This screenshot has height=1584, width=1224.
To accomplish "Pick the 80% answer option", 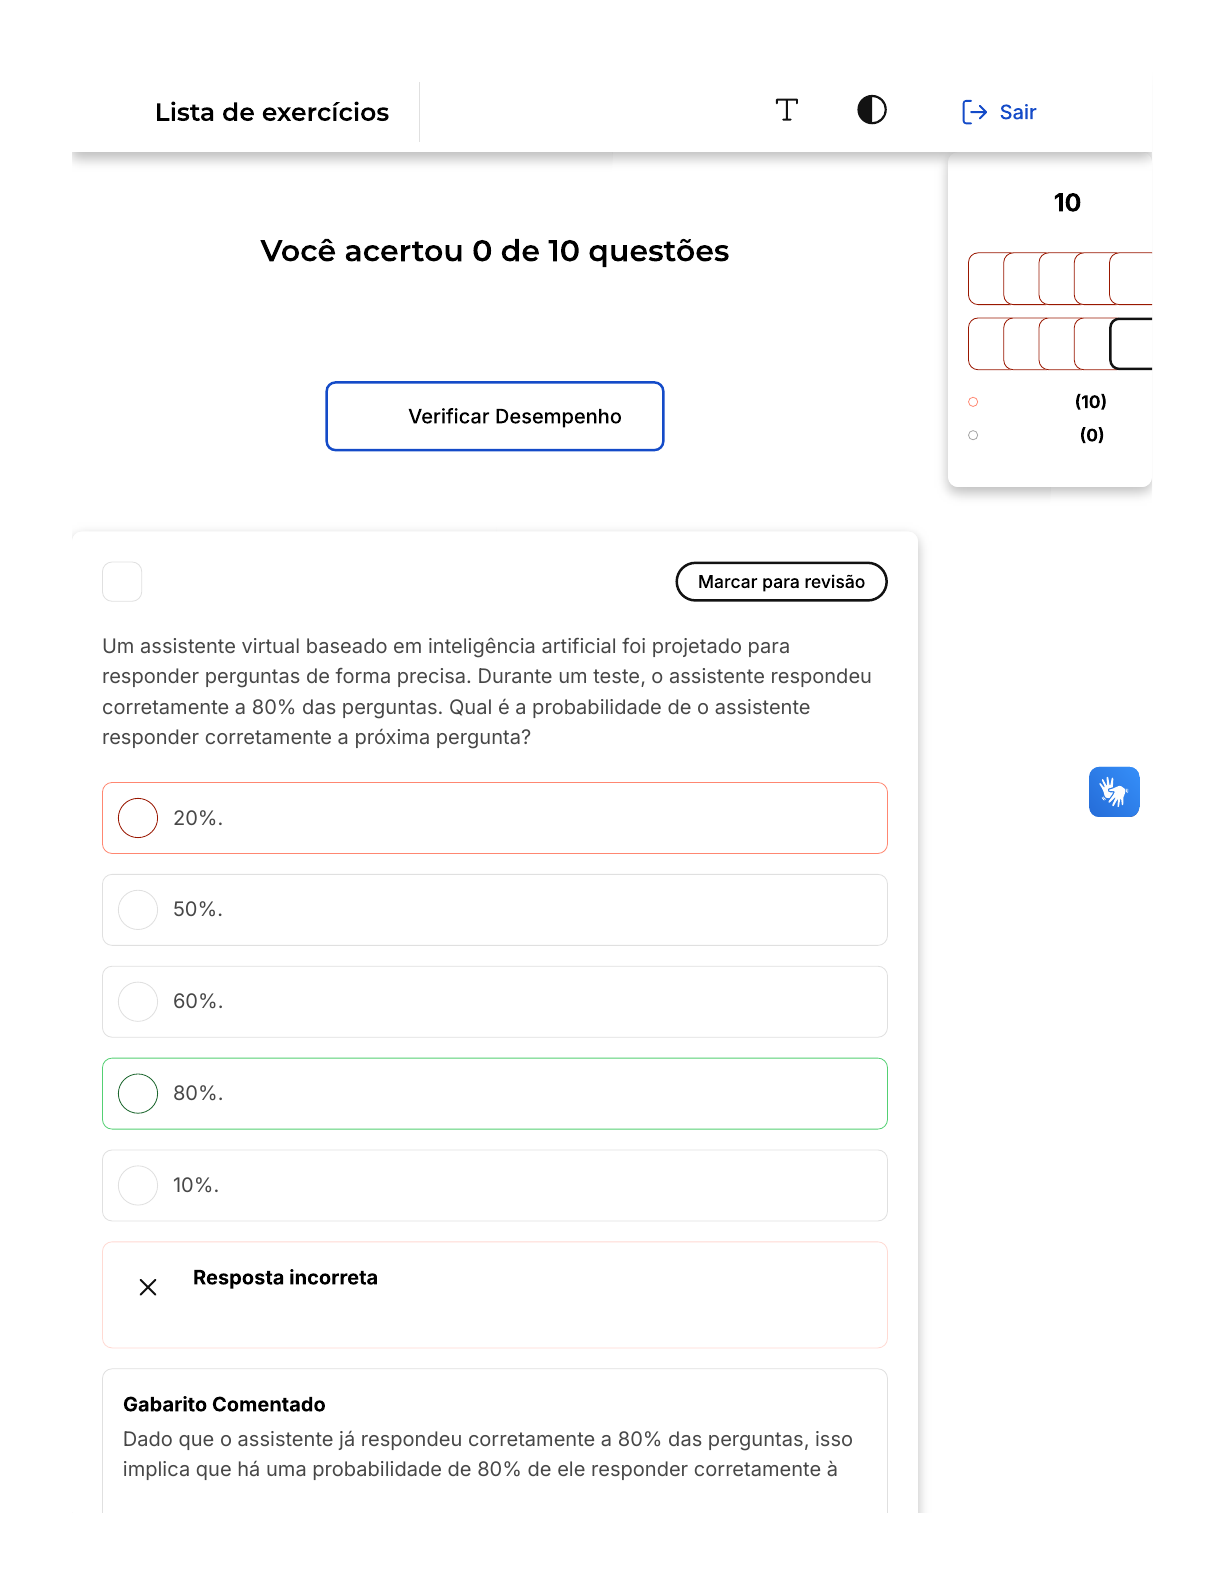I will 138,1094.
